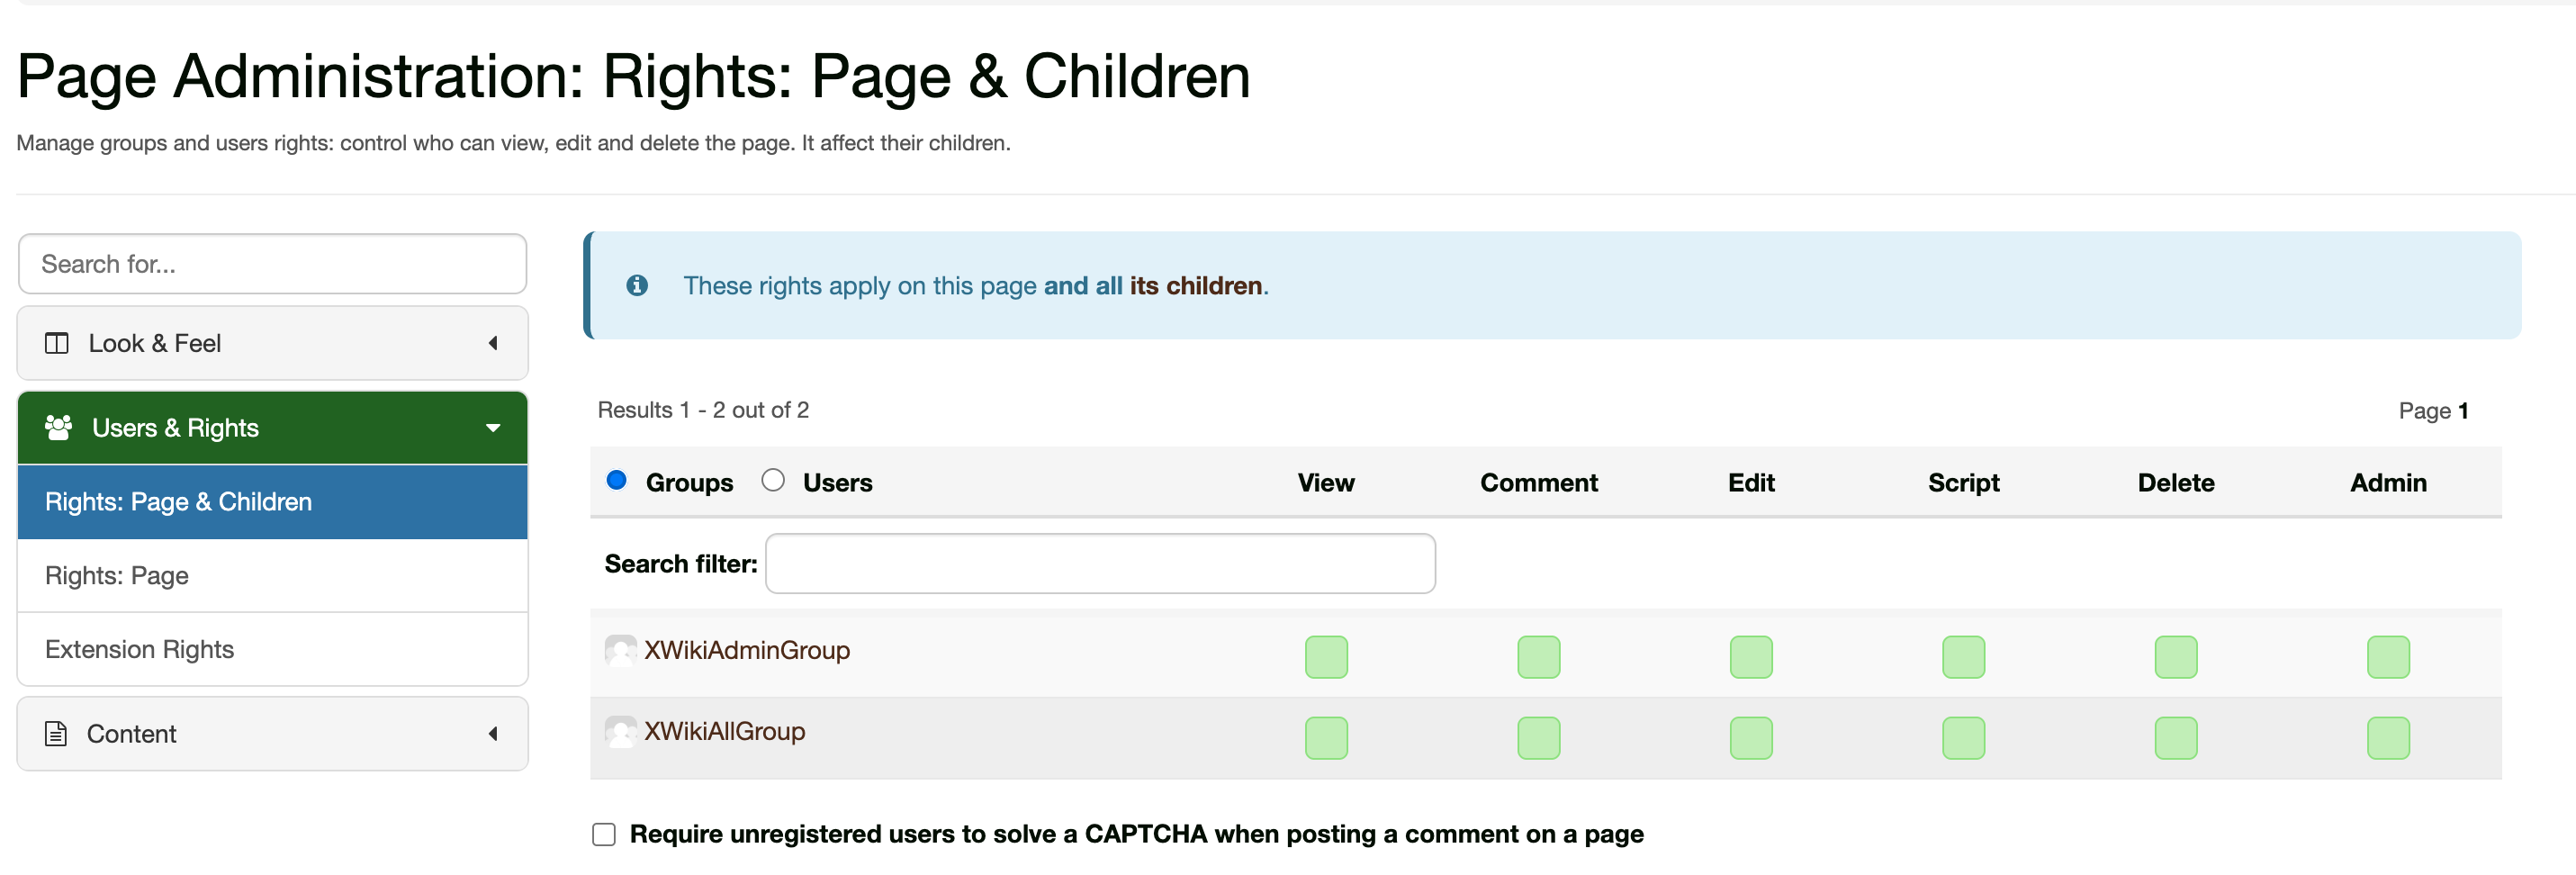
Task: Select the Groups radio button
Action: click(x=617, y=481)
